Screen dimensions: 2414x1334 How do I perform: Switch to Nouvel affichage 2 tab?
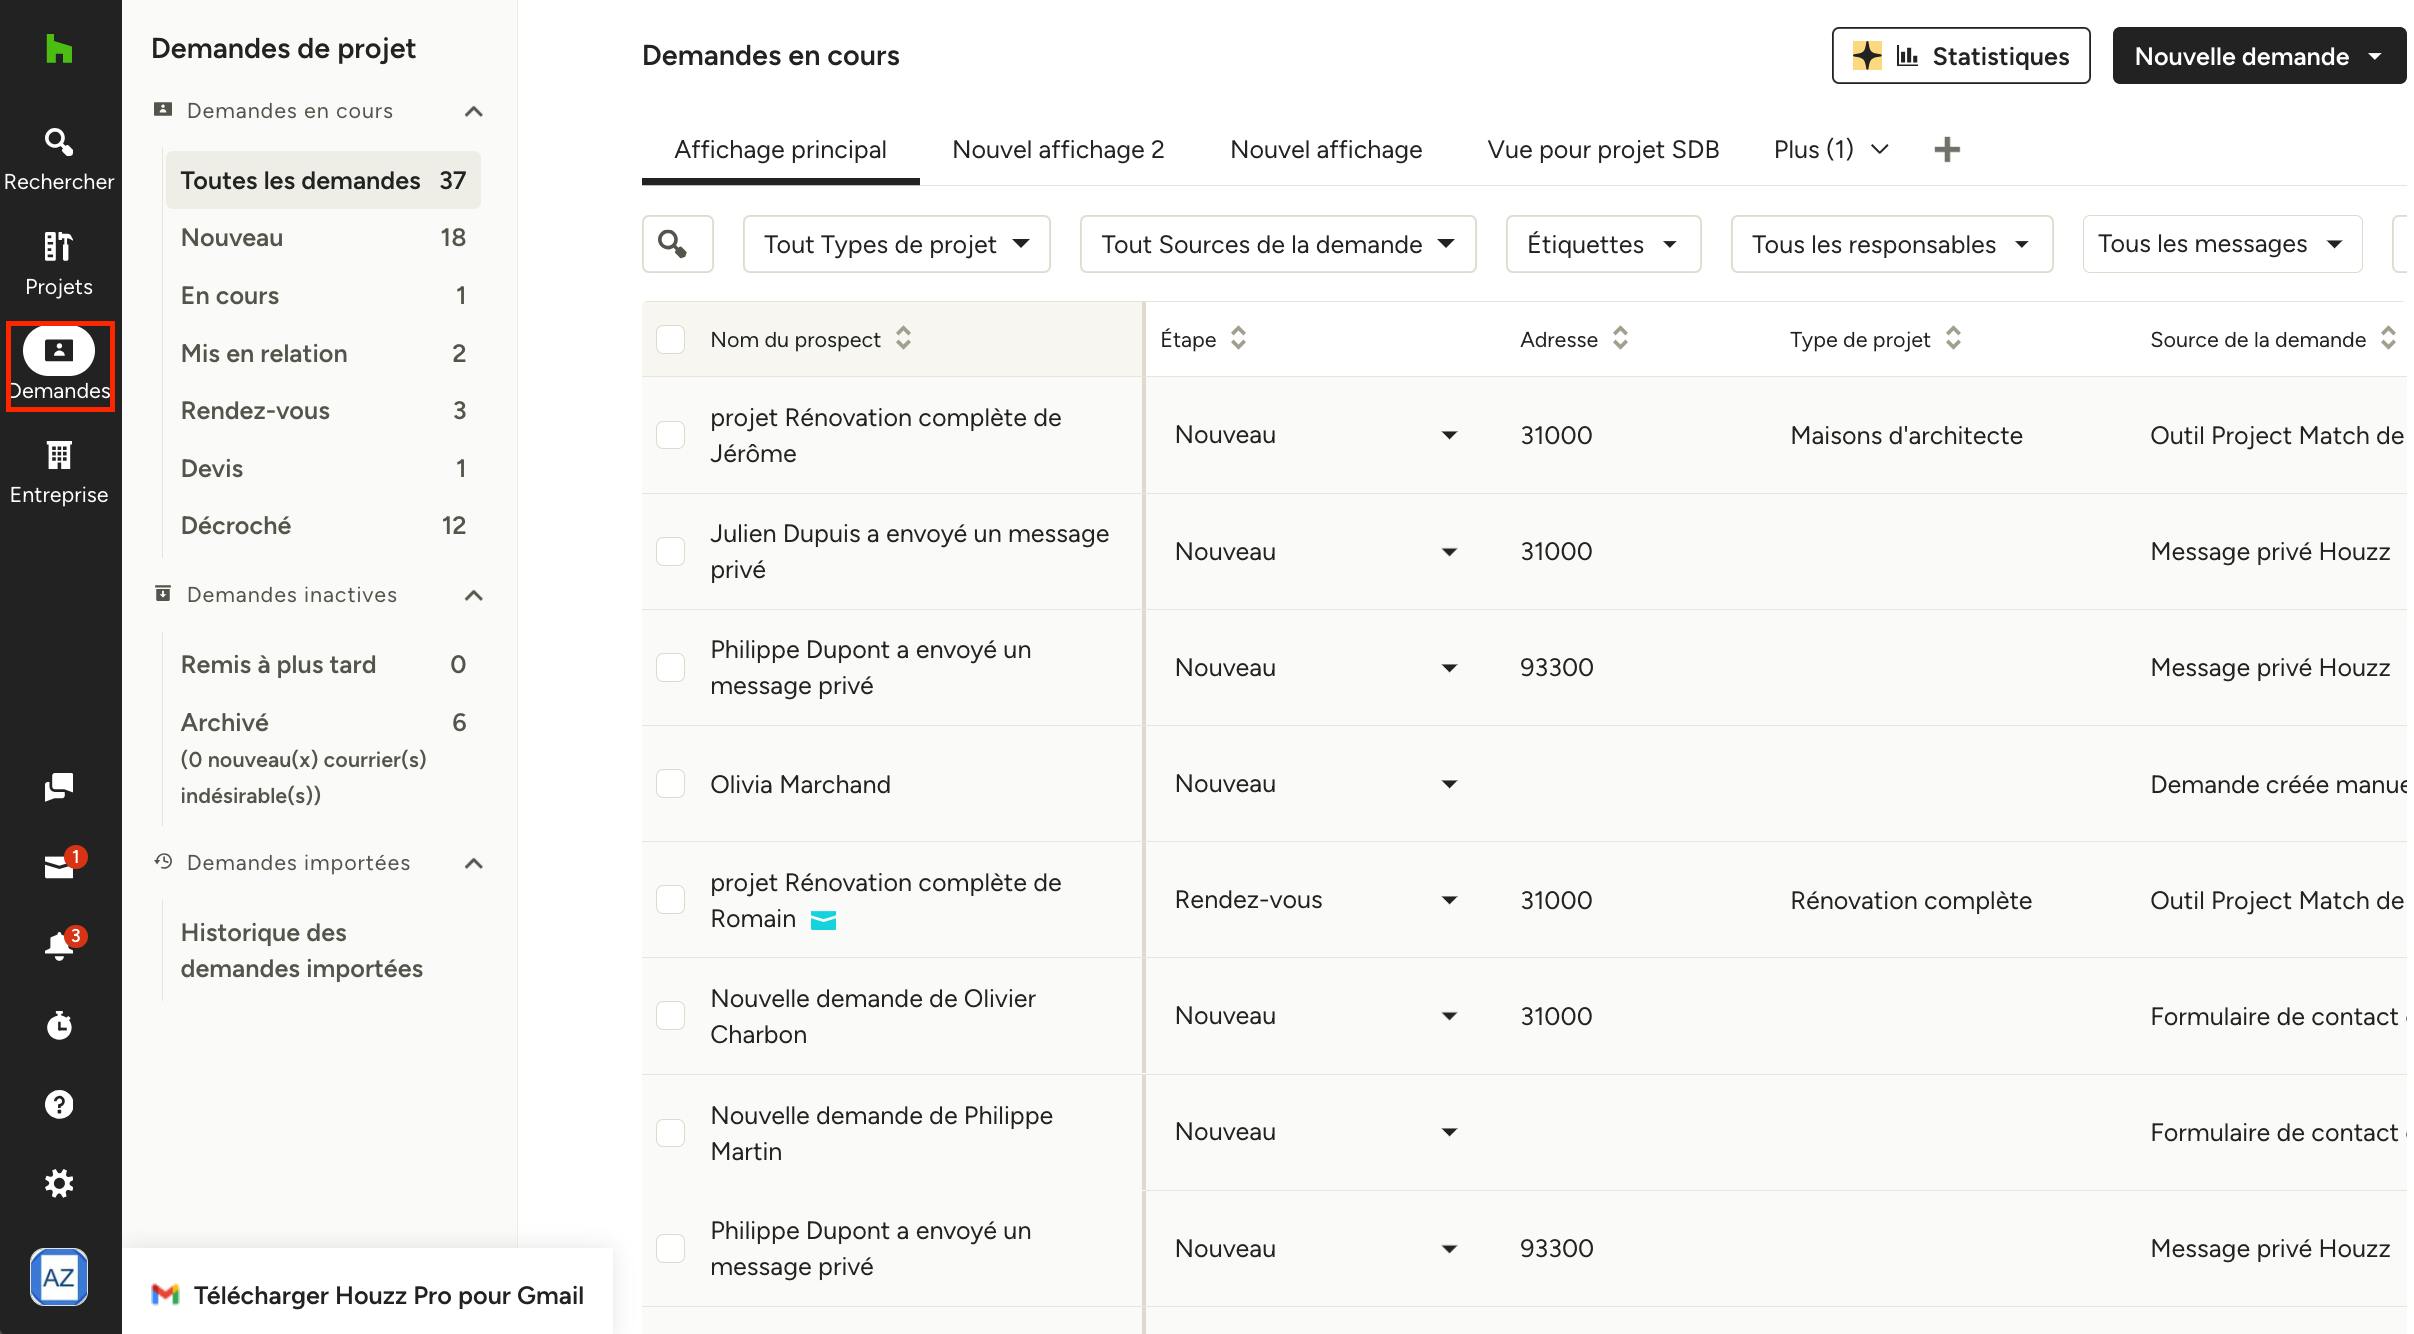(1058, 150)
